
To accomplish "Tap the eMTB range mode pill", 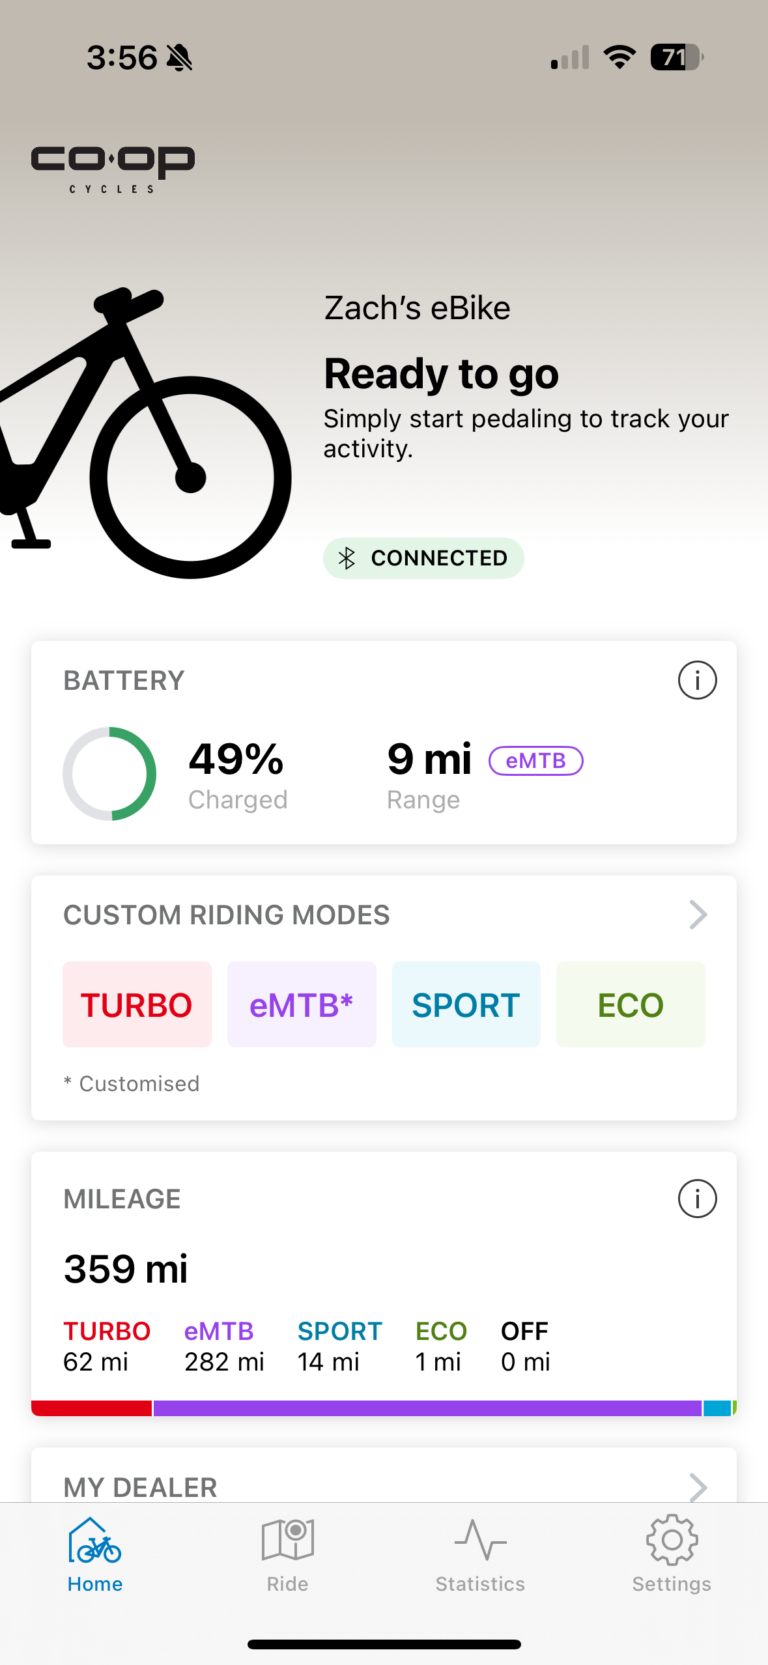I will [536, 761].
